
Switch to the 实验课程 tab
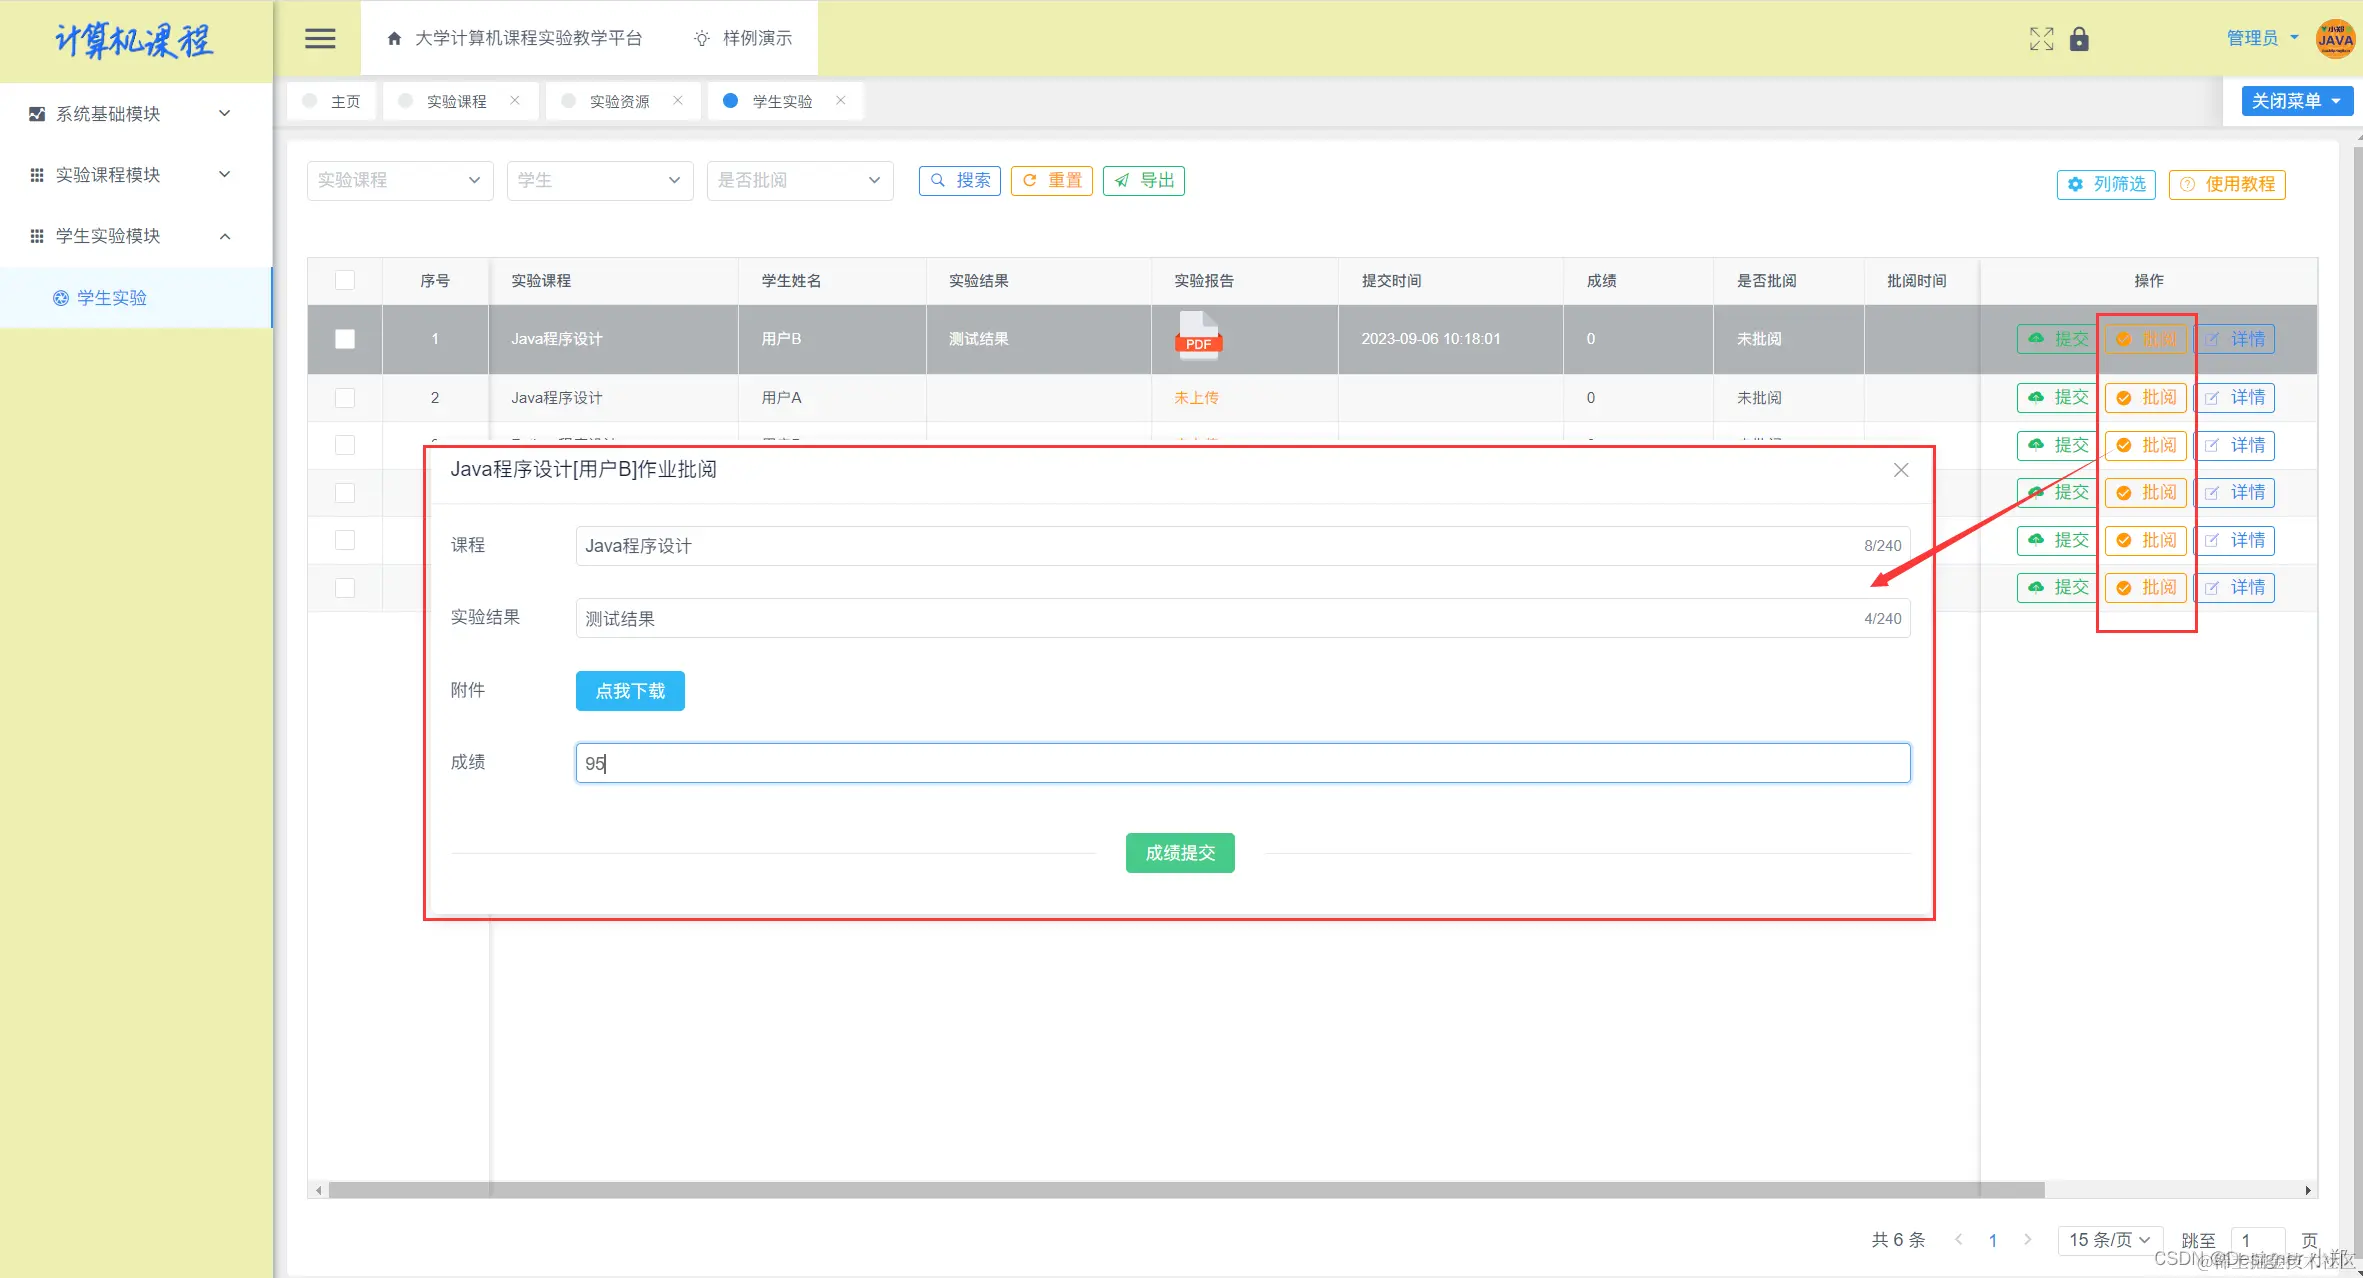456,101
